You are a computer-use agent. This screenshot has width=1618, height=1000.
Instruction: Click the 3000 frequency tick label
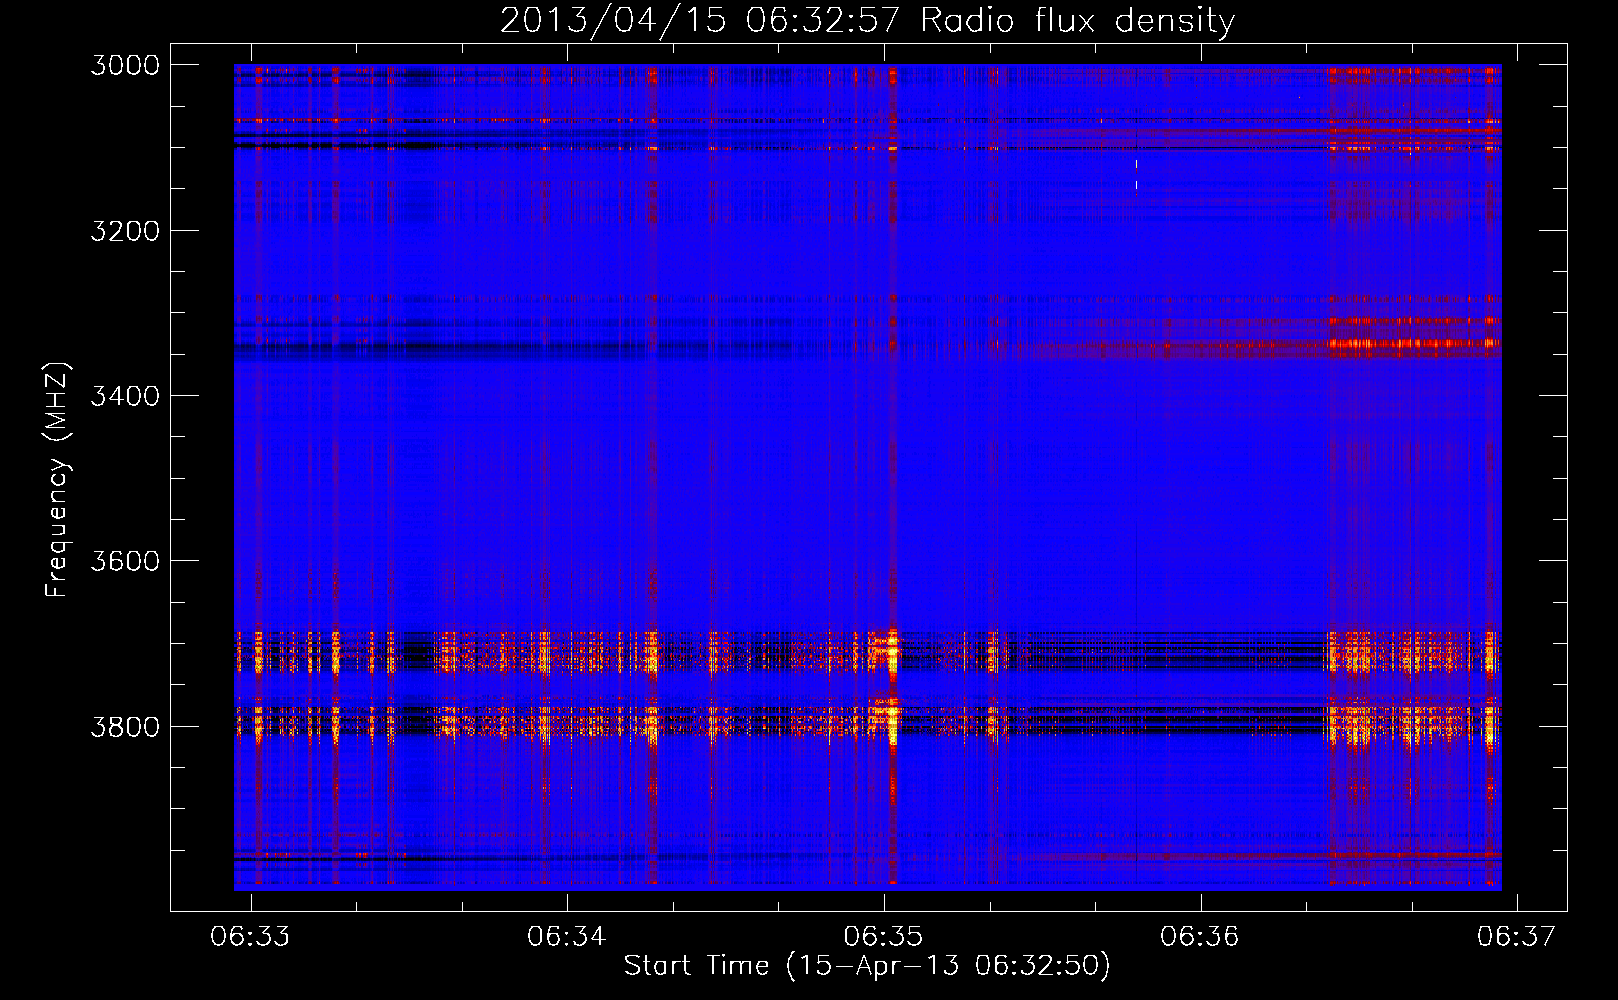pos(125,65)
